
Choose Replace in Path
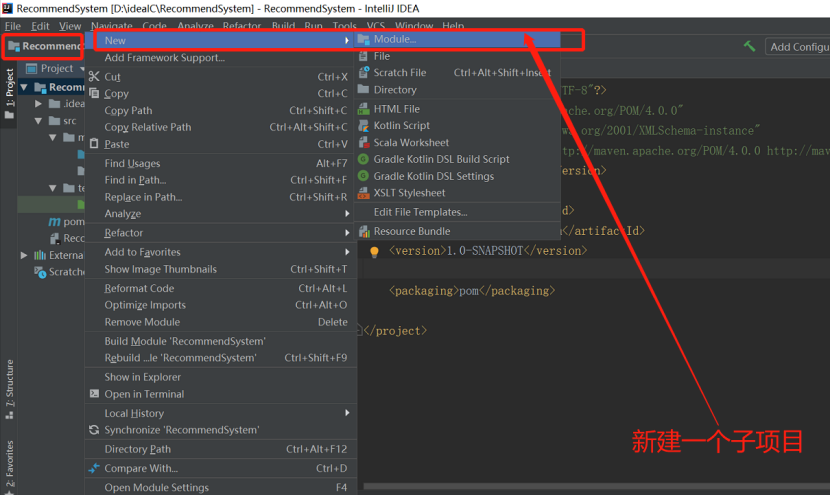click(222, 197)
